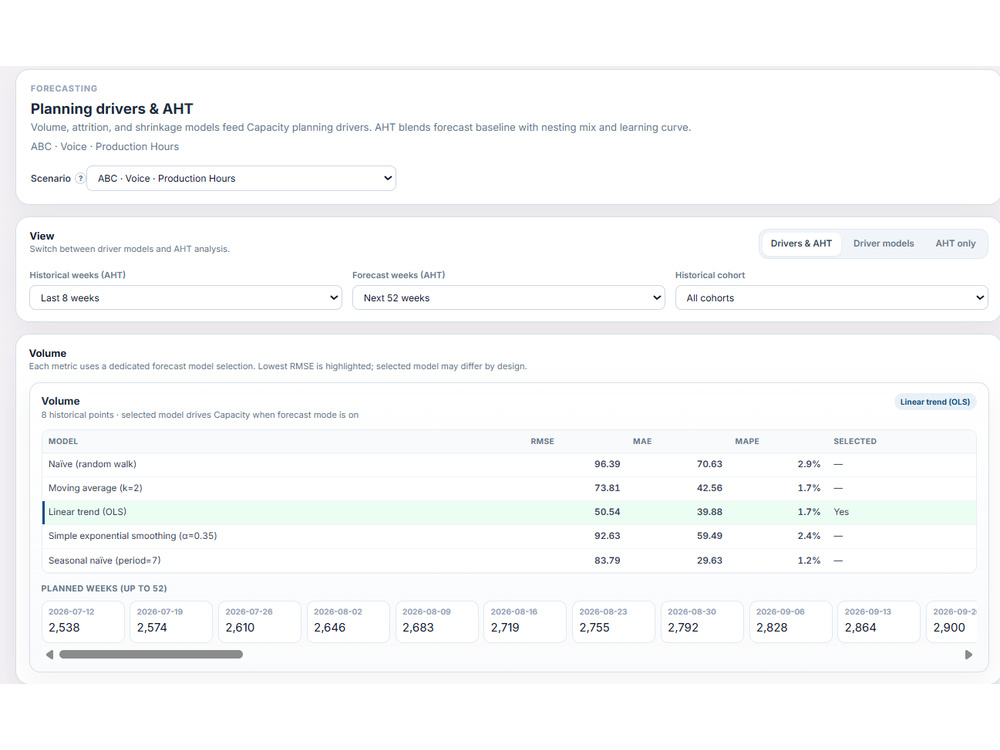Select the Simple exponential smoothing row

(509, 536)
